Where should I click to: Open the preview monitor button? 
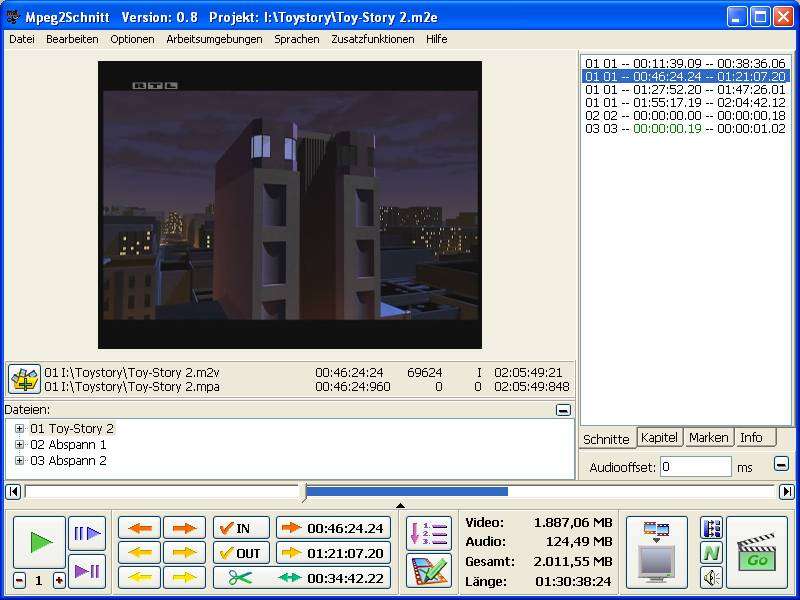point(657,552)
